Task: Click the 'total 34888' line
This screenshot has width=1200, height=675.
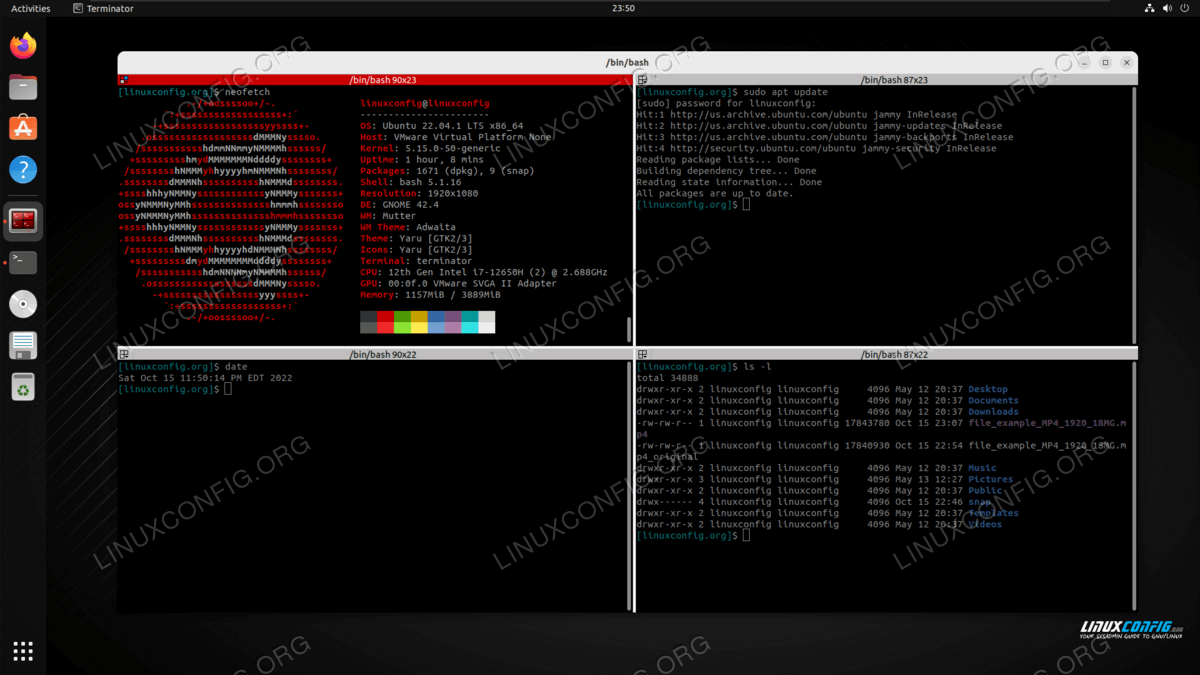Action: tap(668, 378)
